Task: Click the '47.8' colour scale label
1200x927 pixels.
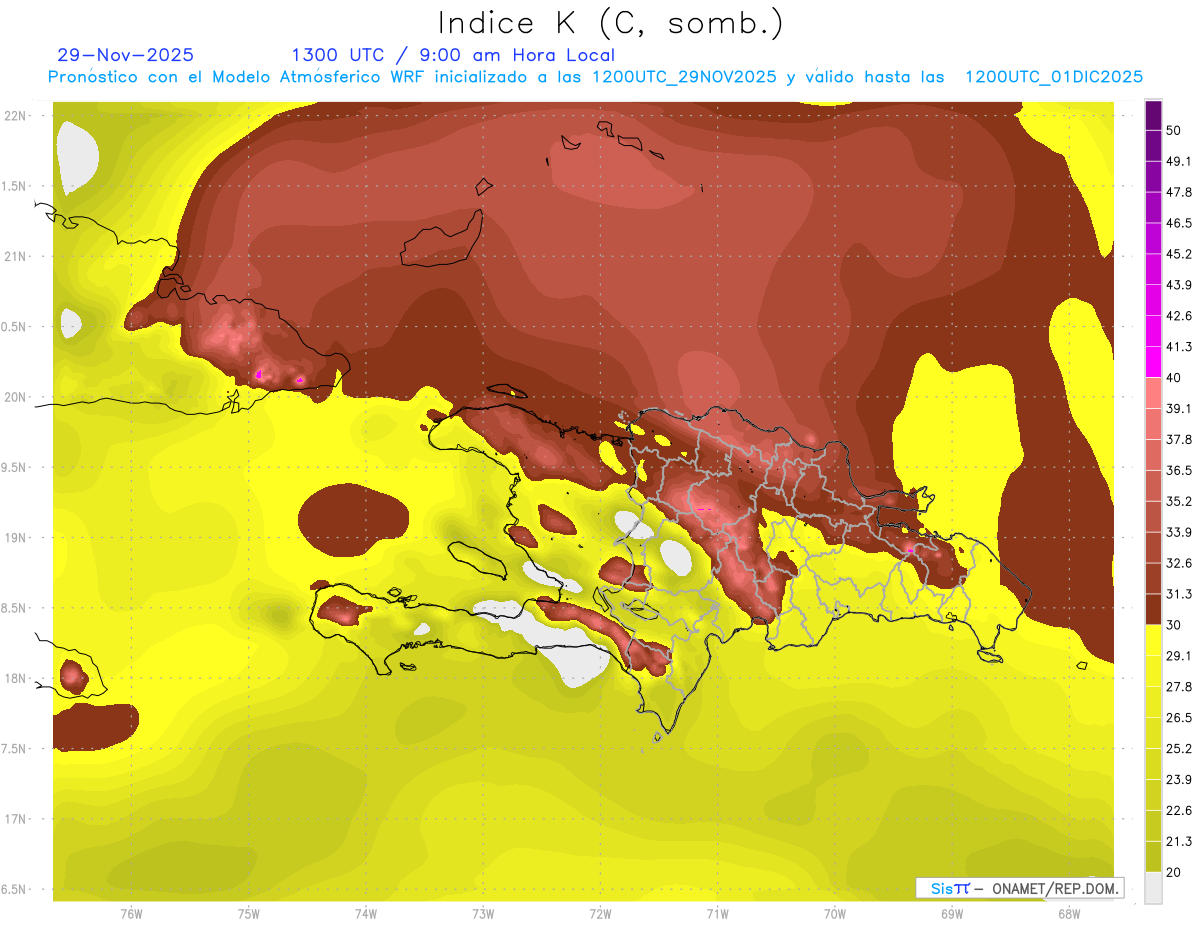Action: tap(1179, 192)
